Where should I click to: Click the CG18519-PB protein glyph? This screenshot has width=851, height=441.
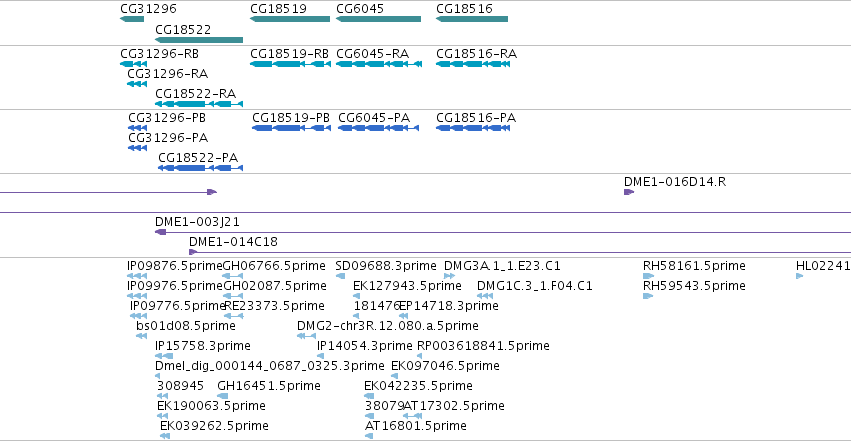(291, 128)
